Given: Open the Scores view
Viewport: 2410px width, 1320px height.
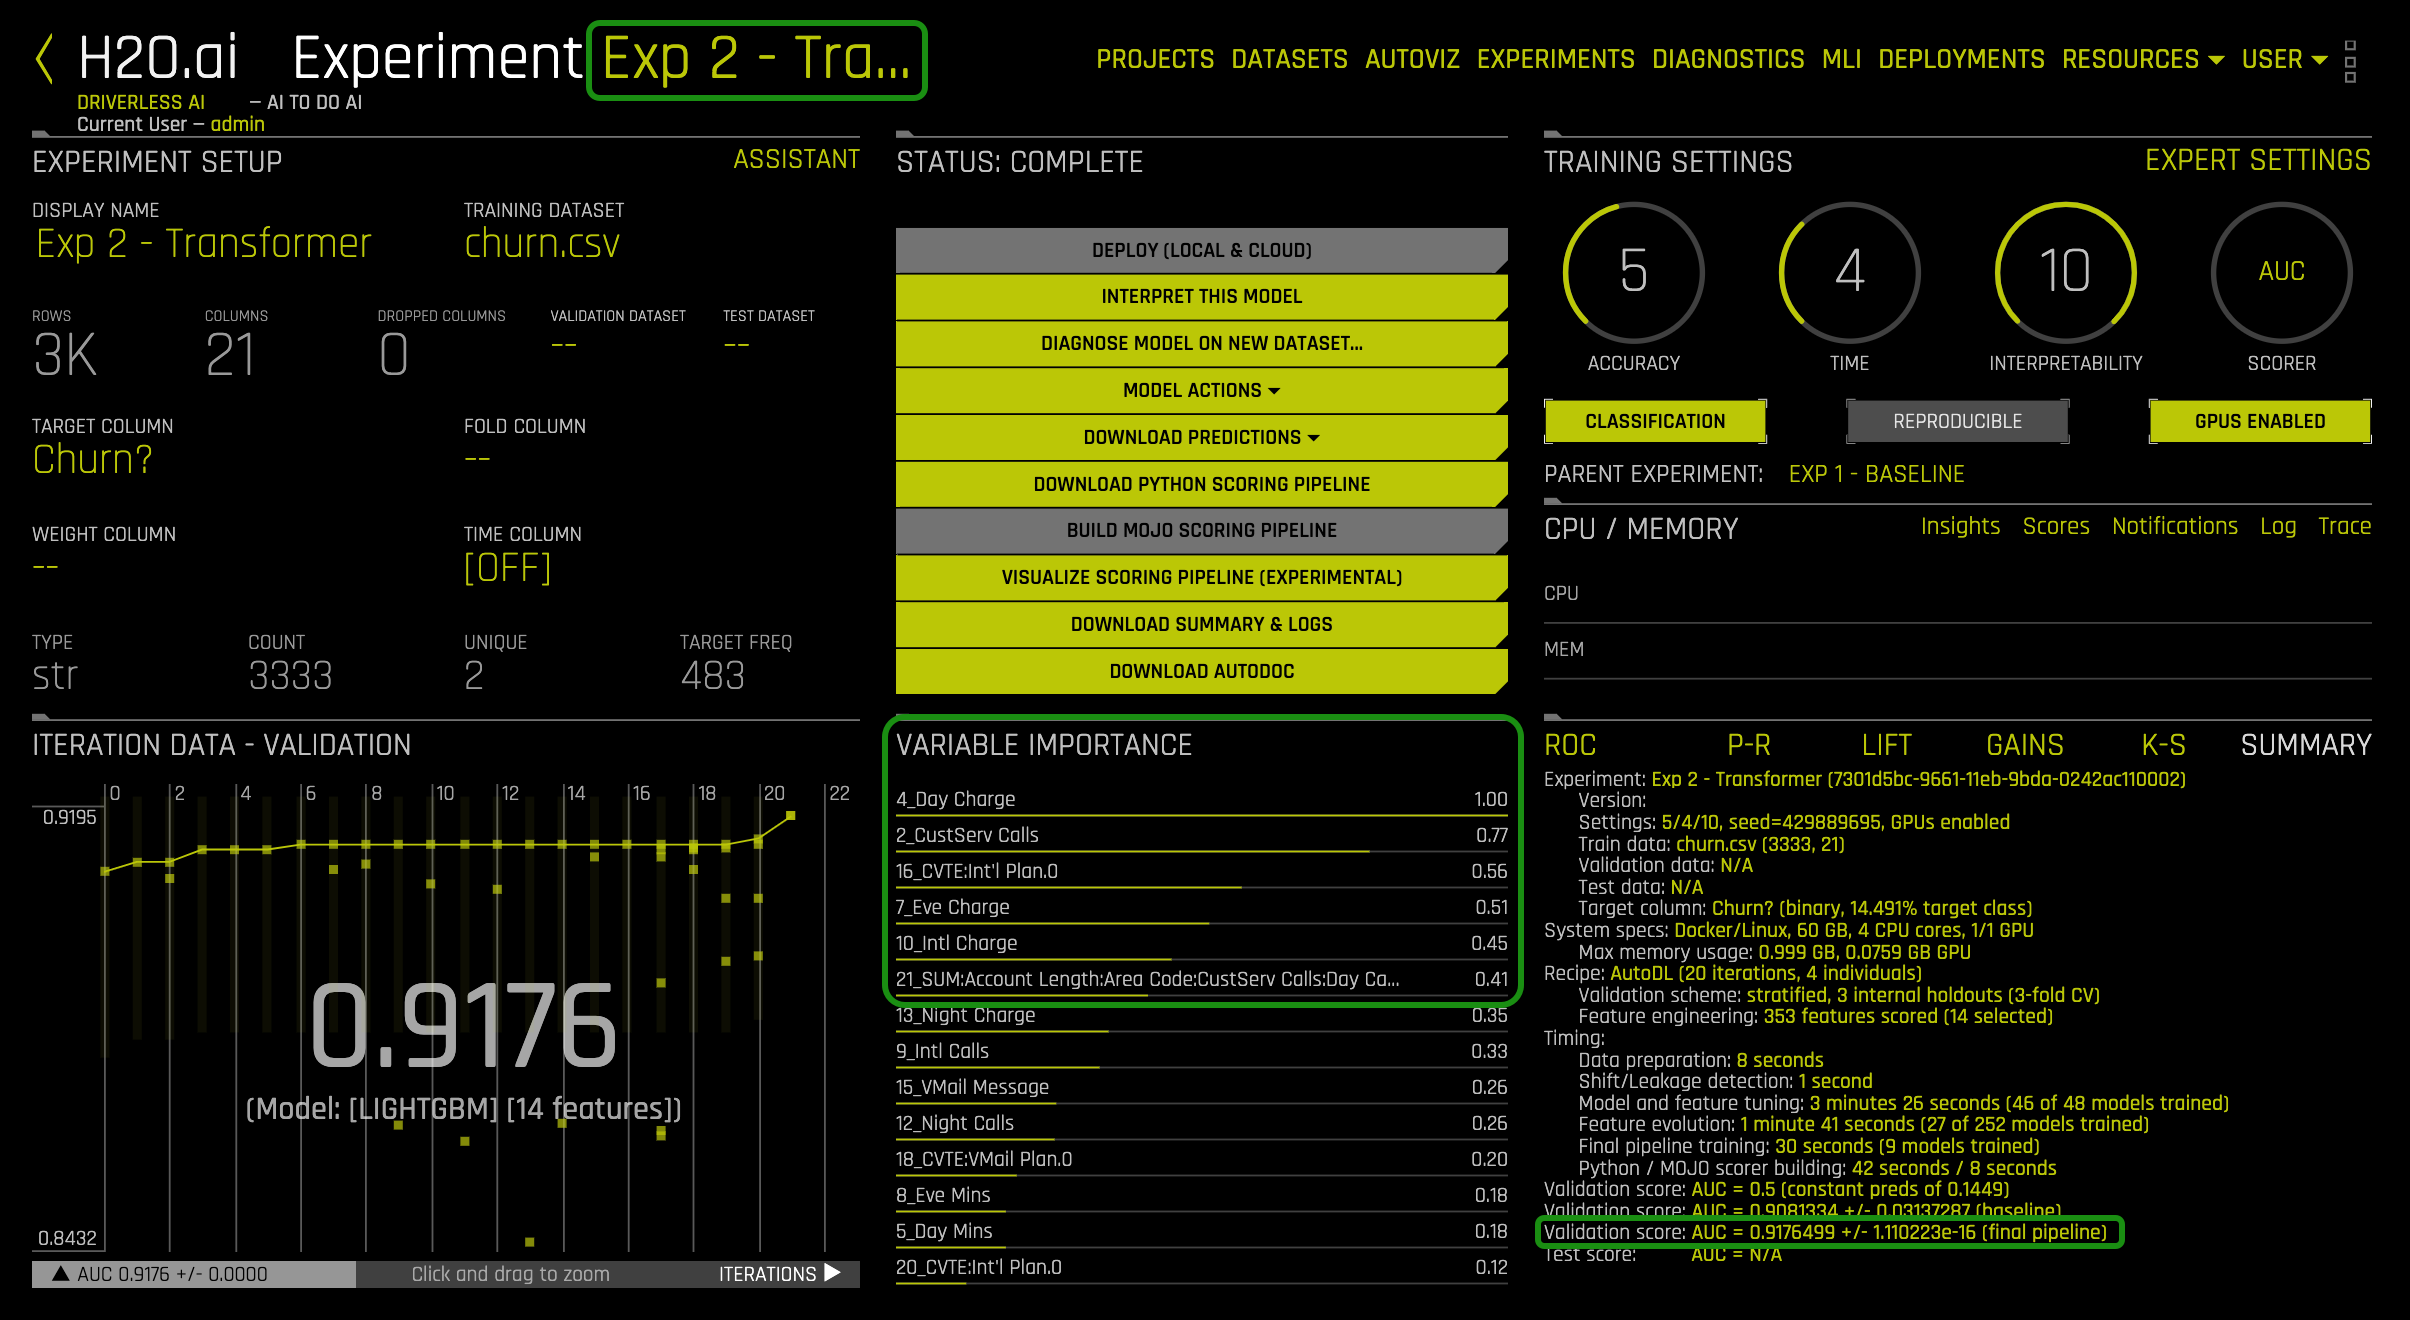Looking at the screenshot, I should pyautogui.click(x=2056, y=526).
